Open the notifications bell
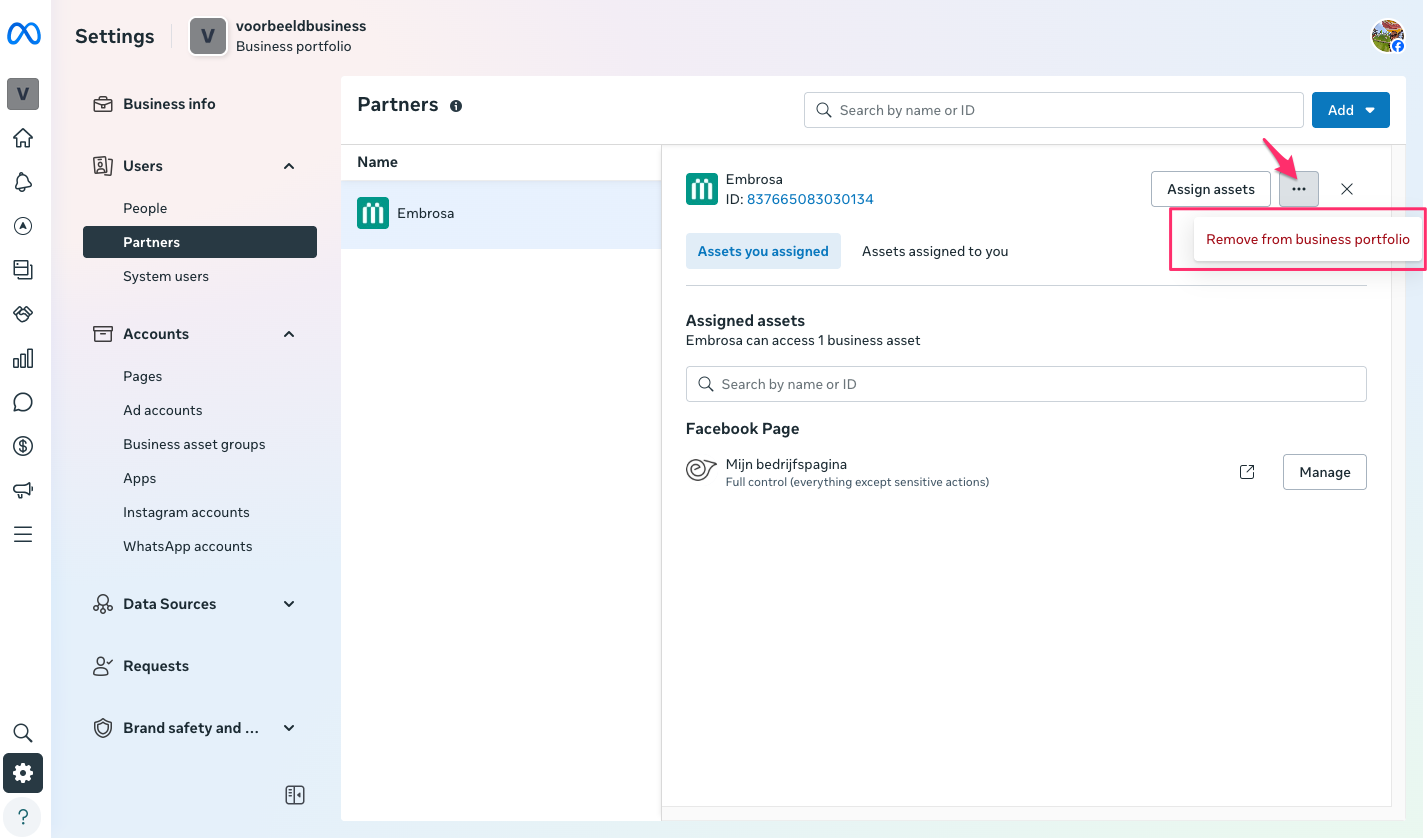Screen dimensions: 1427x838 click(x=23, y=182)
